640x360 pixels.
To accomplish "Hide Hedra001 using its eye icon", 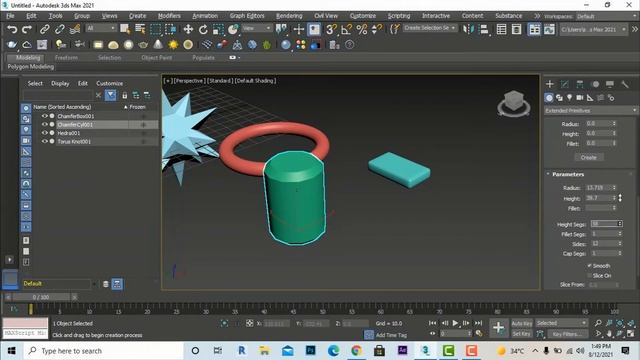I will (x=44, y=133).
